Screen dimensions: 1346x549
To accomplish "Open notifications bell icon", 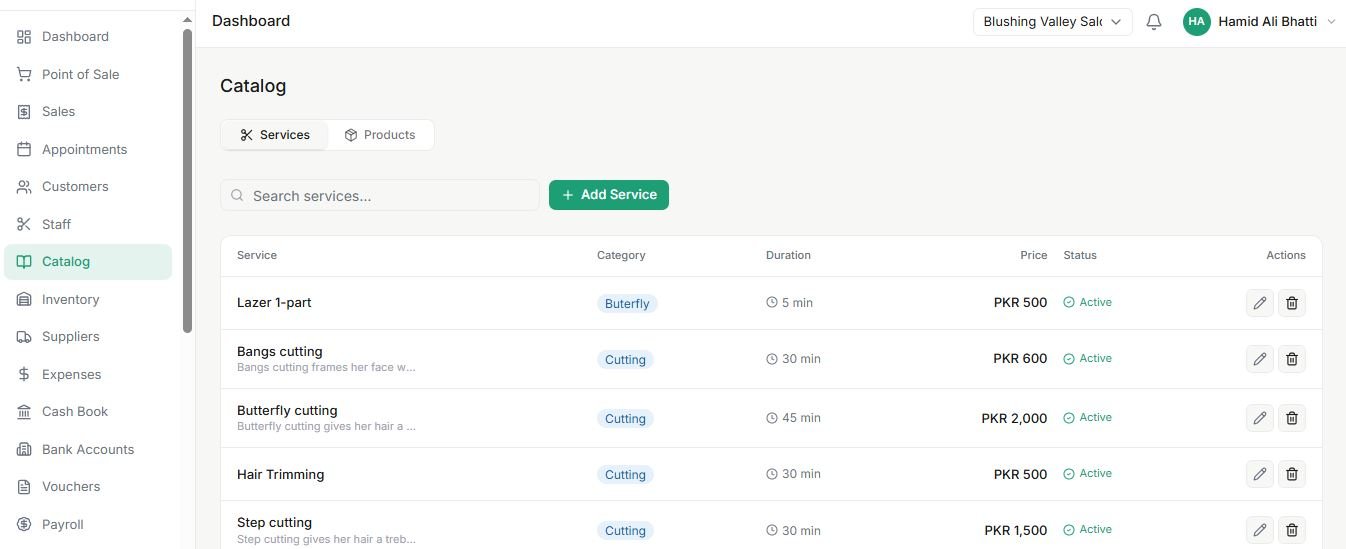I will (x=1154, y=22).
